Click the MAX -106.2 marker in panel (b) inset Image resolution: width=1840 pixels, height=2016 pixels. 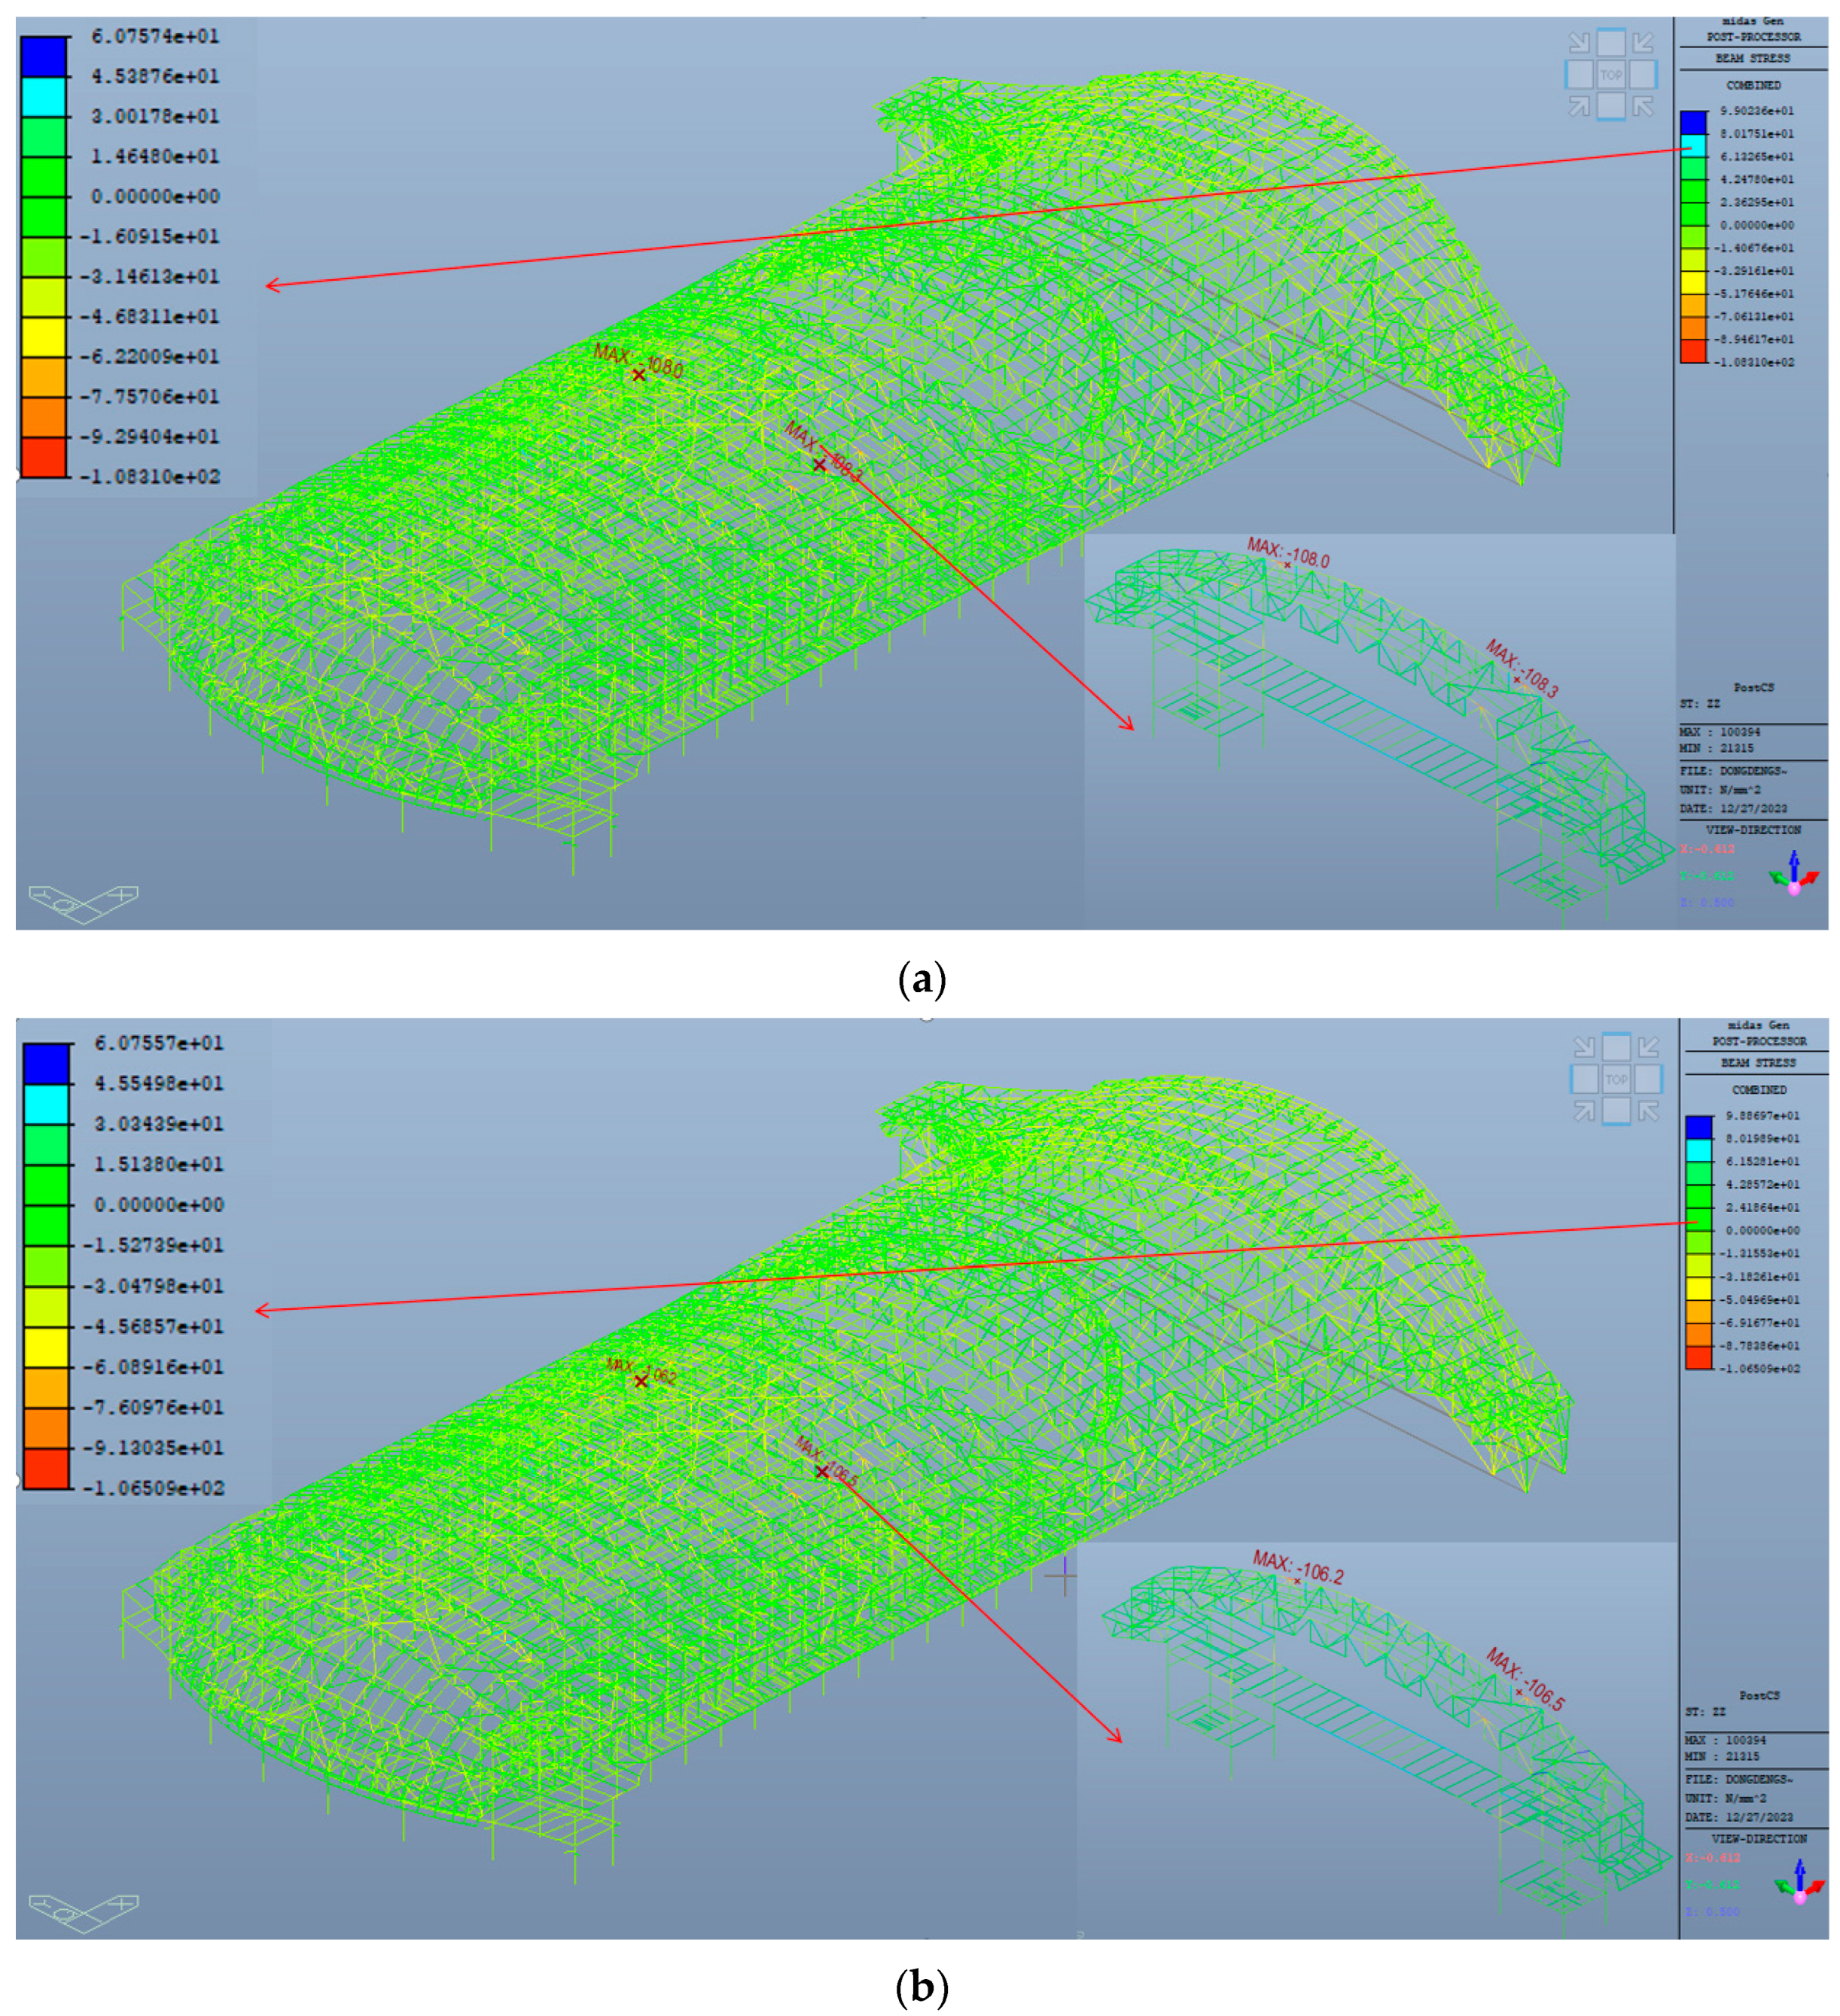click(x=1298, y=1581)
